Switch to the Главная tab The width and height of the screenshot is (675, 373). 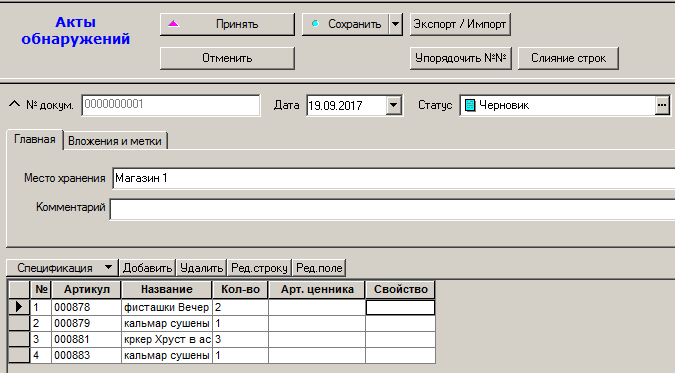pyautogui.click(x=35, y=140)
